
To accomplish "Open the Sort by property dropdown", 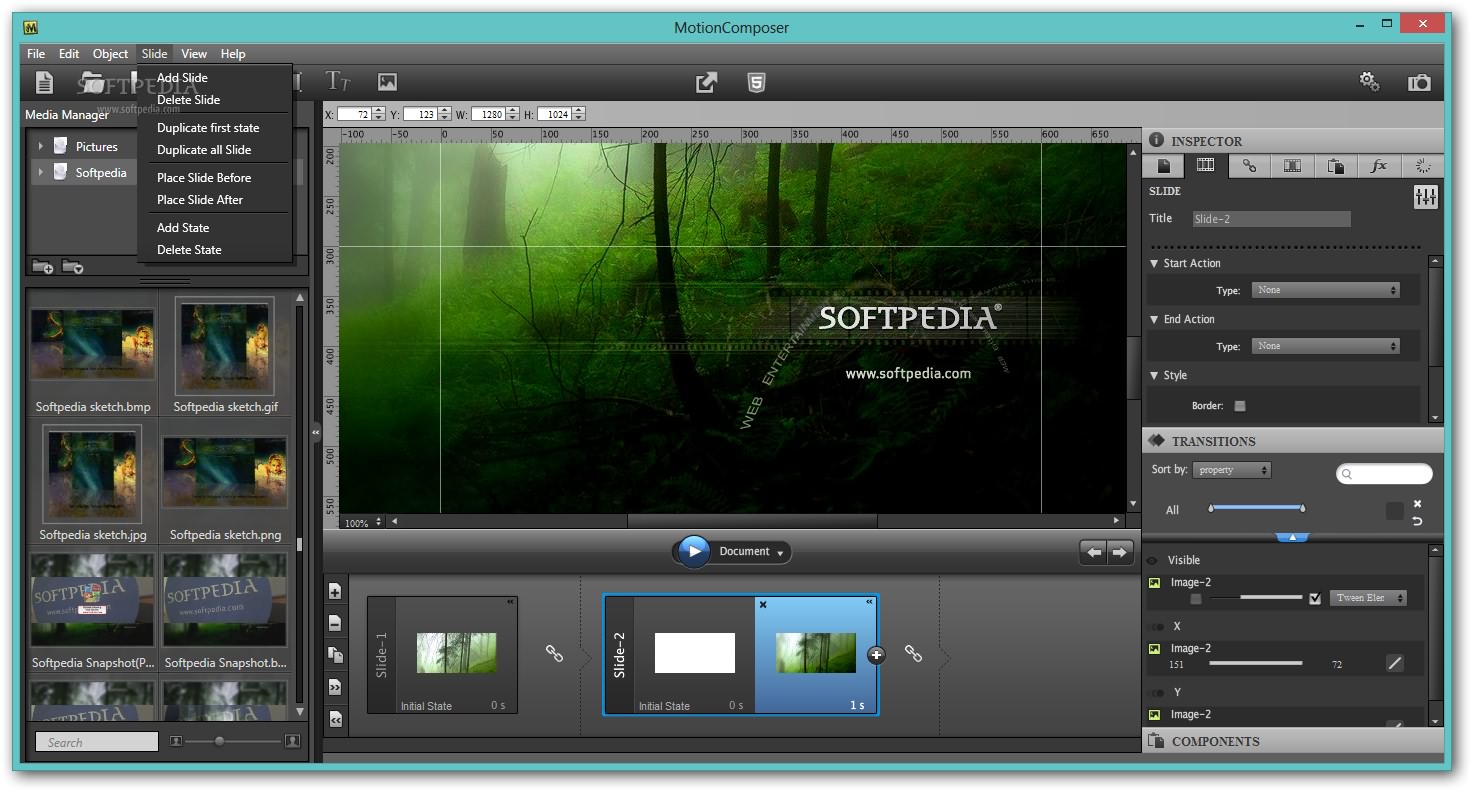I will click(1231, 470).
